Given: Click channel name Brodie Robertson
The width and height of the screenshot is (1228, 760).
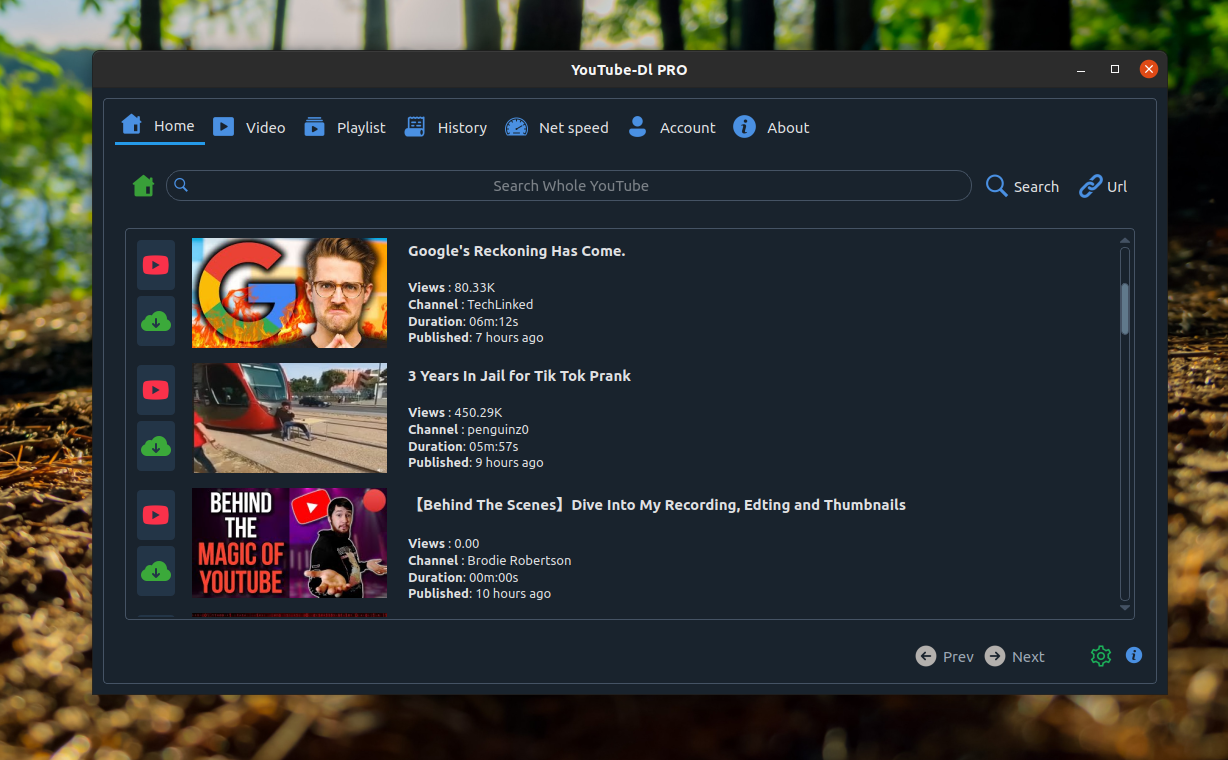Looking at the screenshot, I should 519,560.
